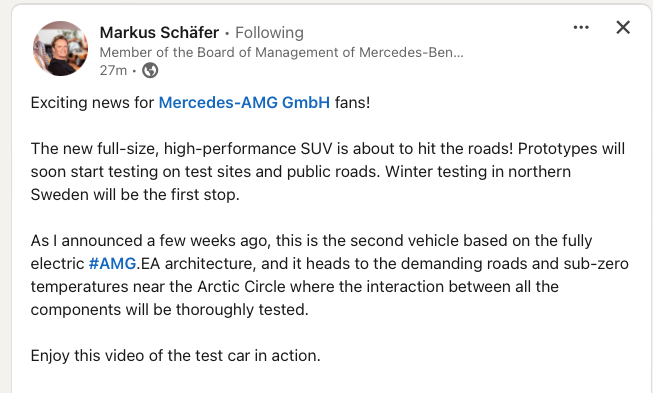This screenshot has width=653, height=393.
Task: Open the Markus Schäfer name link
Action: click(x=159, y=32)
